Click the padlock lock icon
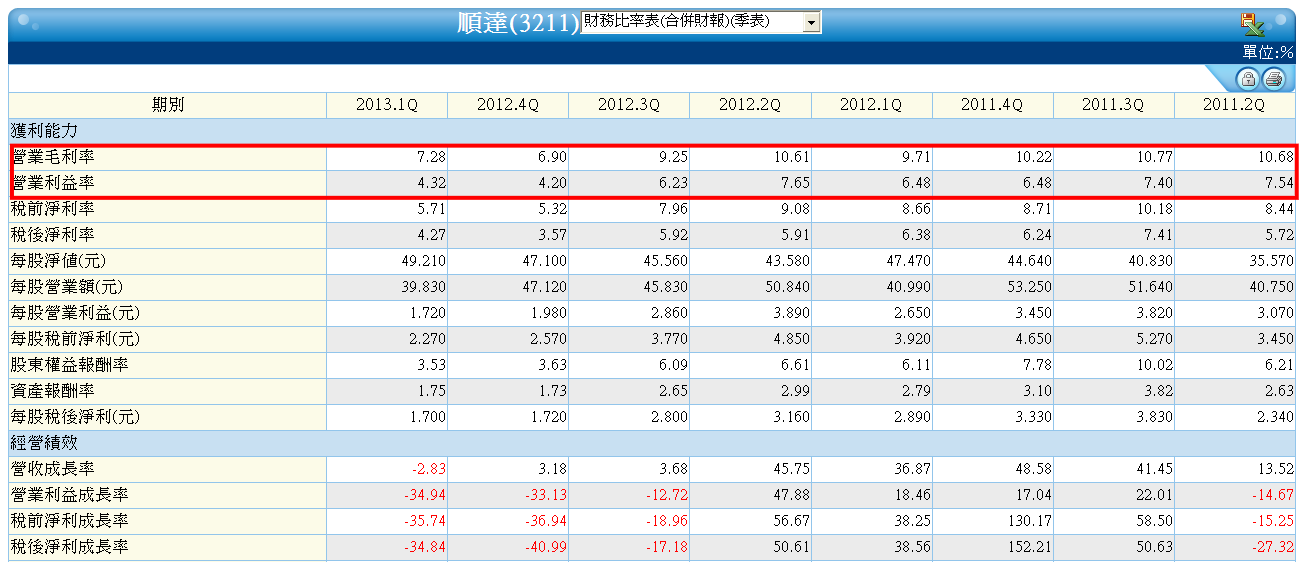1304x562 pixels. [1247, 80]
